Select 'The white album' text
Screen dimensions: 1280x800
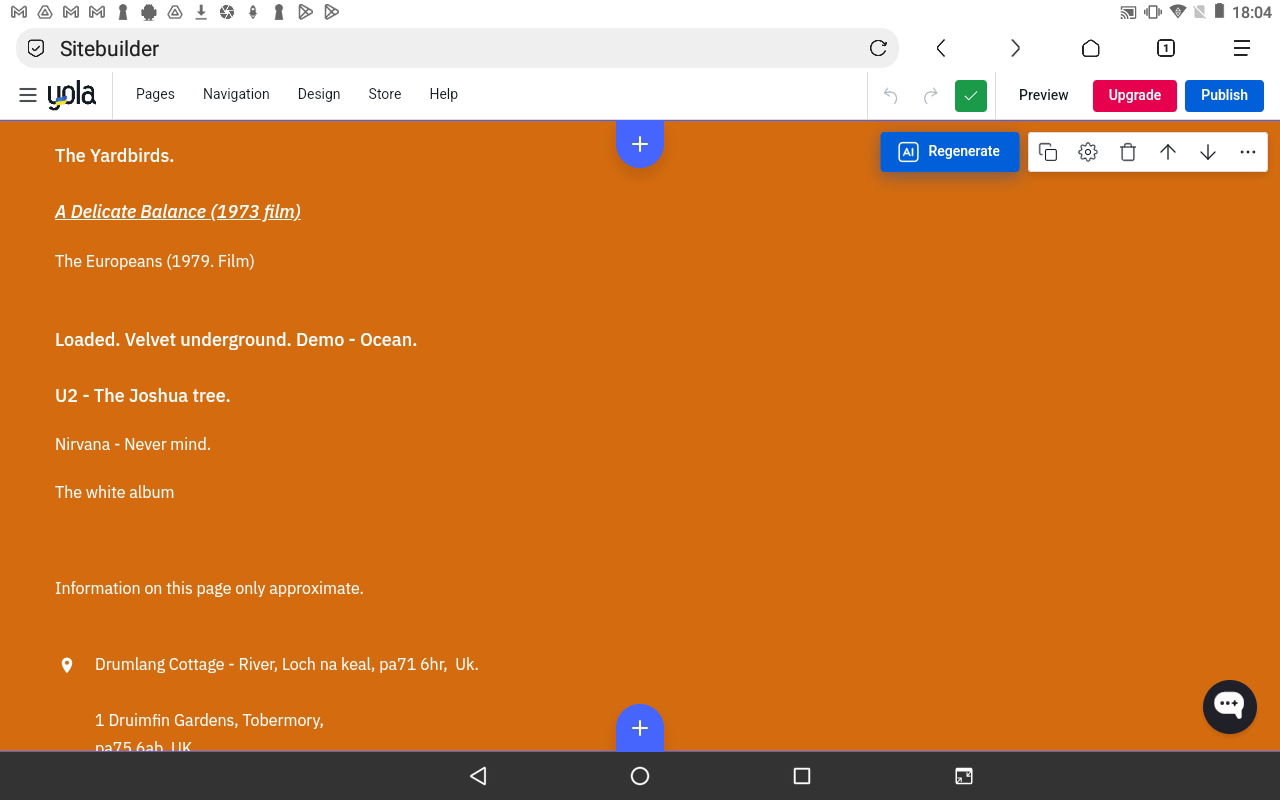coord(115,492)
